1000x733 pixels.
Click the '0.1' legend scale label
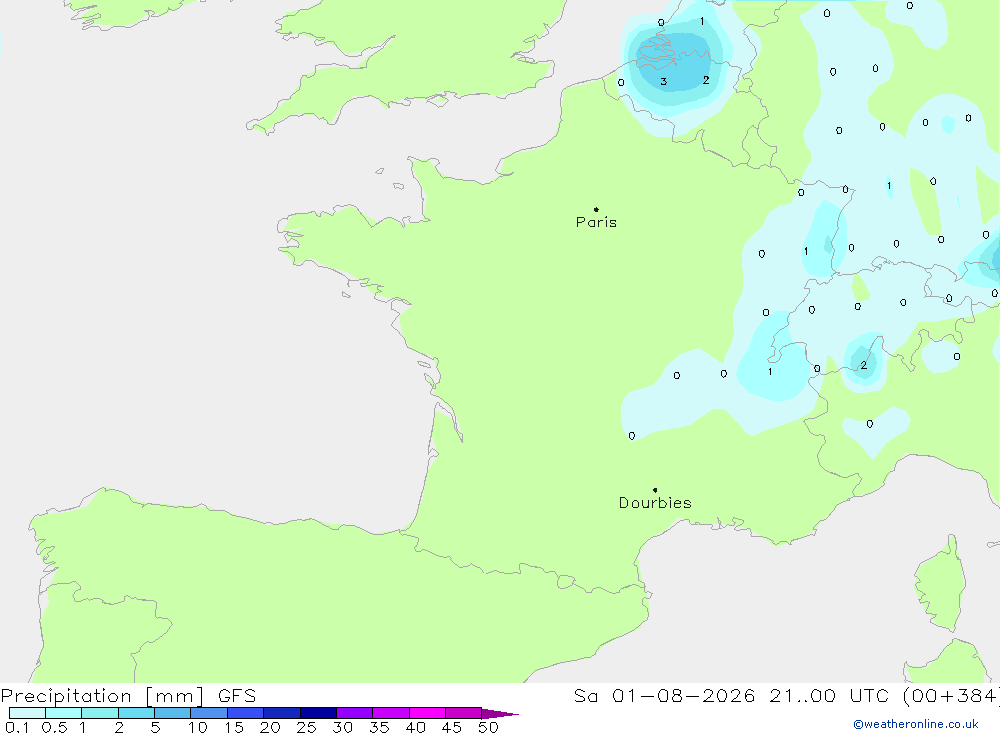click(17, 727)
